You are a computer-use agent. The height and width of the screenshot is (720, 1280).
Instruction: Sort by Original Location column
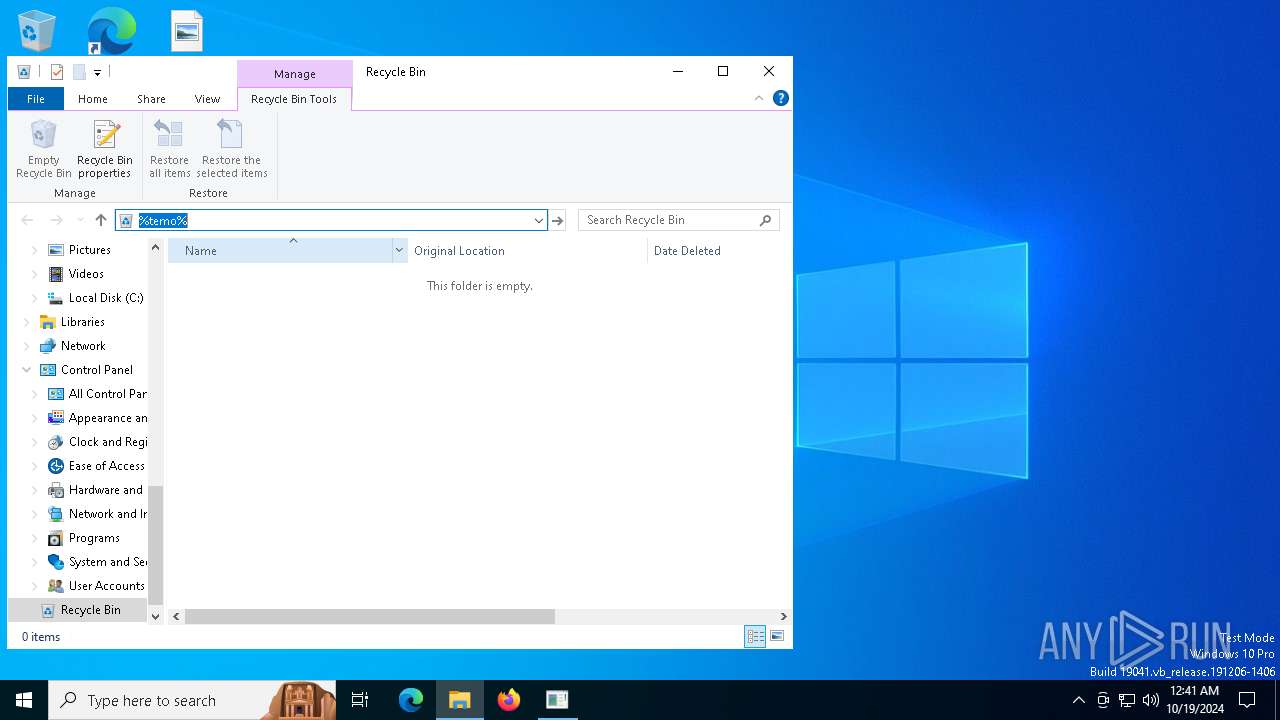click(x=527, y=251)
